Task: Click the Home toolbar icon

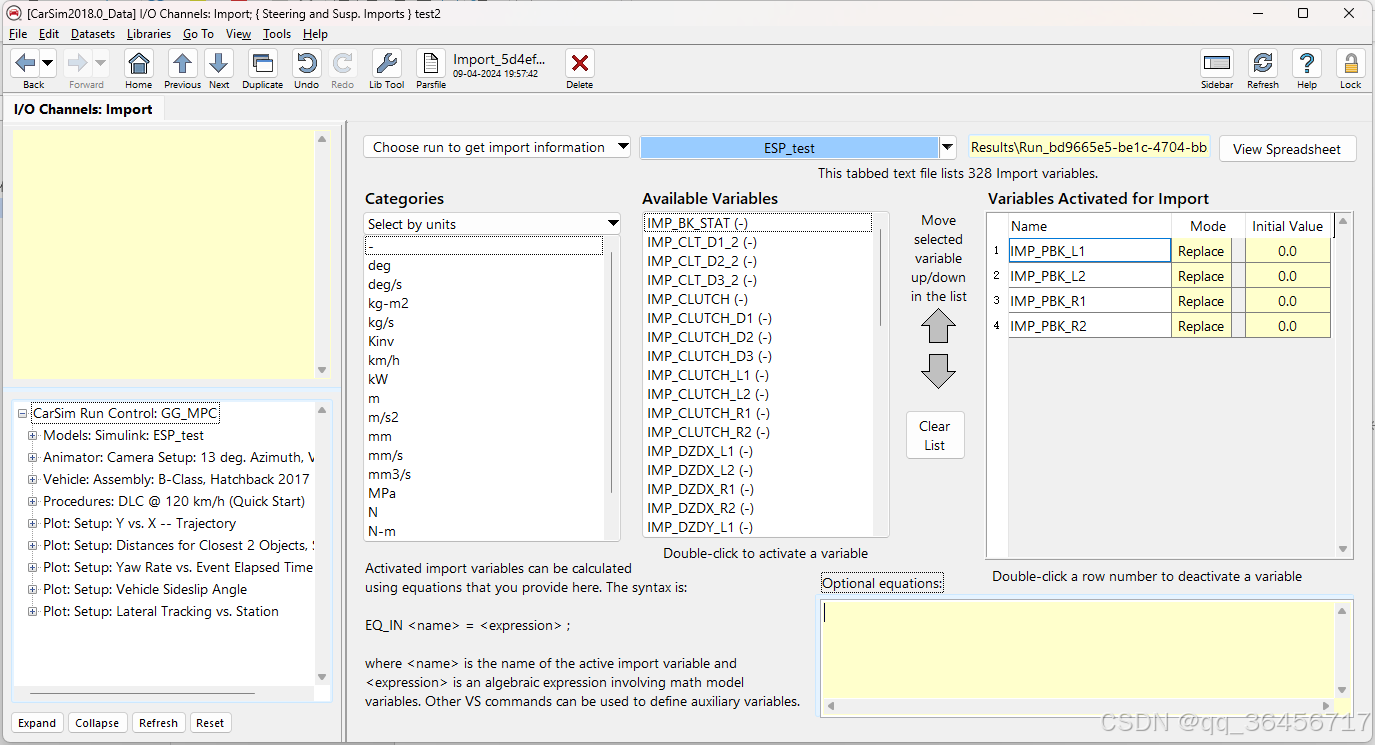Action: 139,64
